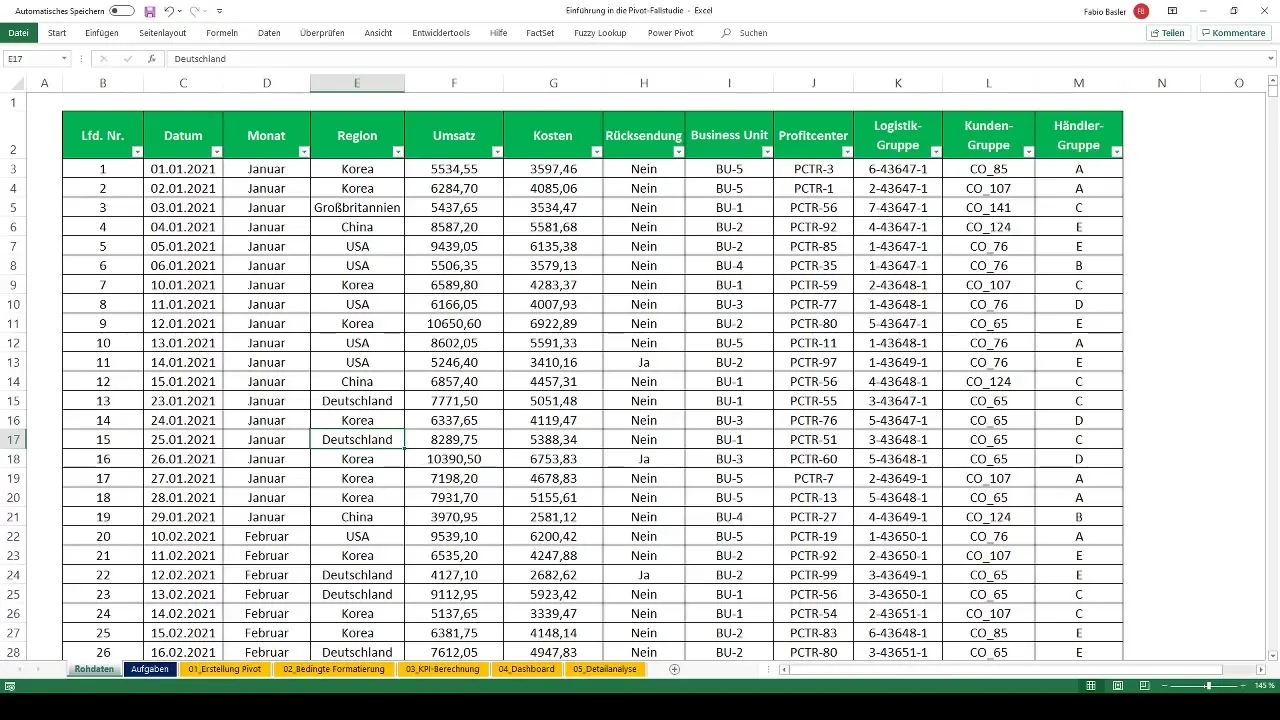This screenshot has height=720, width=1280.
Task: Open the Monat column filter dropdown
Action: point(303,152)
